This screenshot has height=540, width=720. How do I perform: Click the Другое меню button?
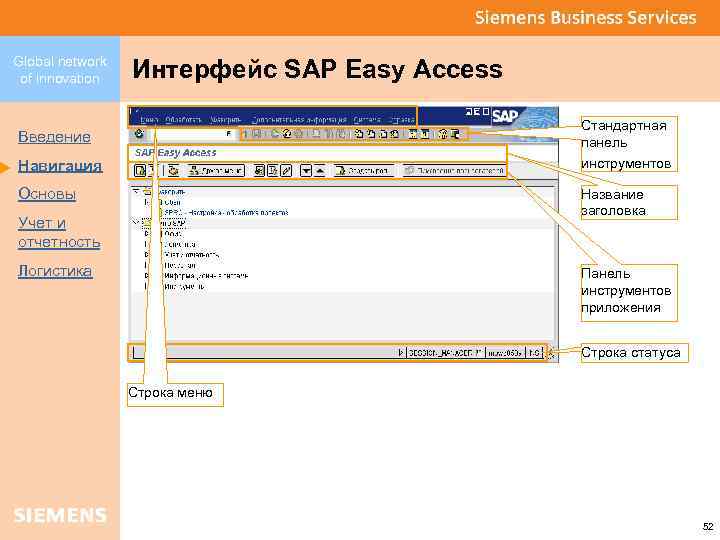pyautogui.click(x=216, y=171)
